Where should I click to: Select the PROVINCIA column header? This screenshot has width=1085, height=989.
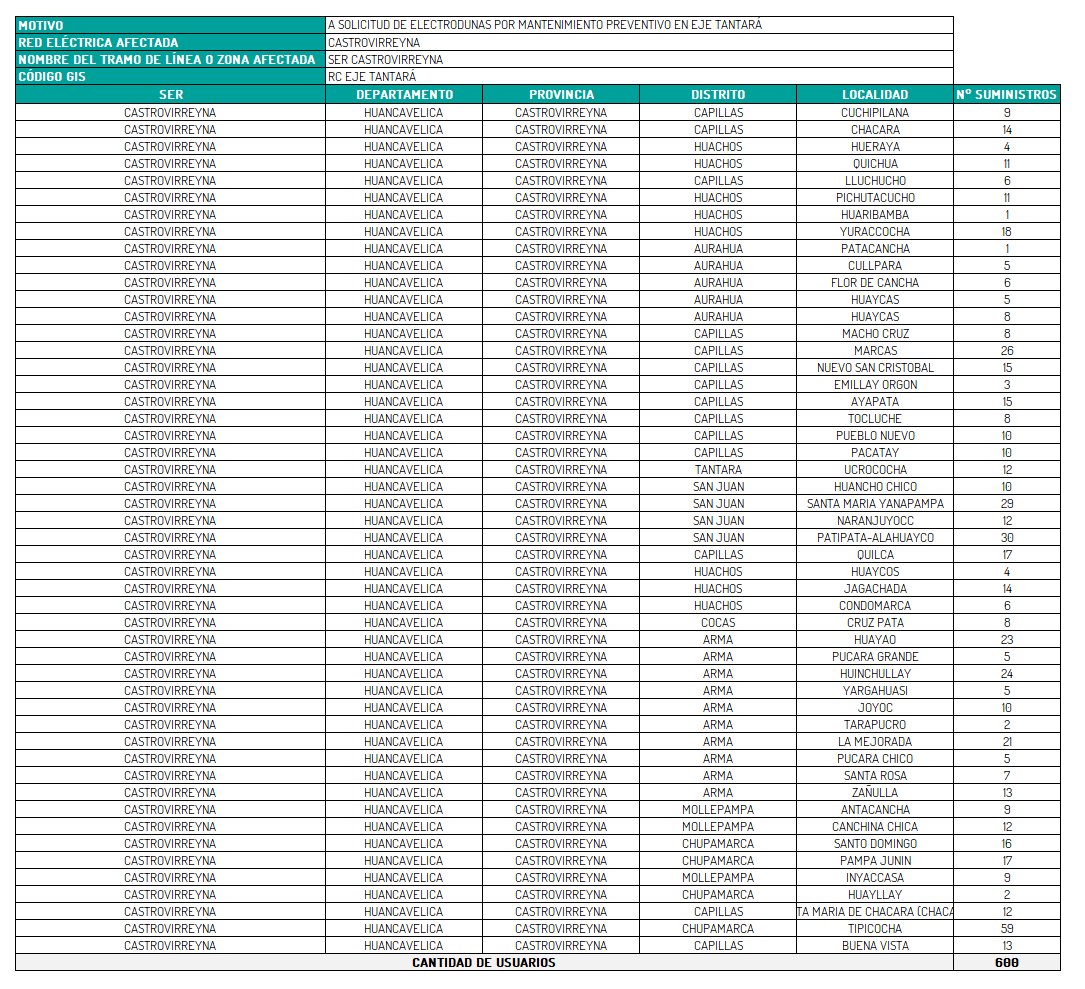[561, 95]
